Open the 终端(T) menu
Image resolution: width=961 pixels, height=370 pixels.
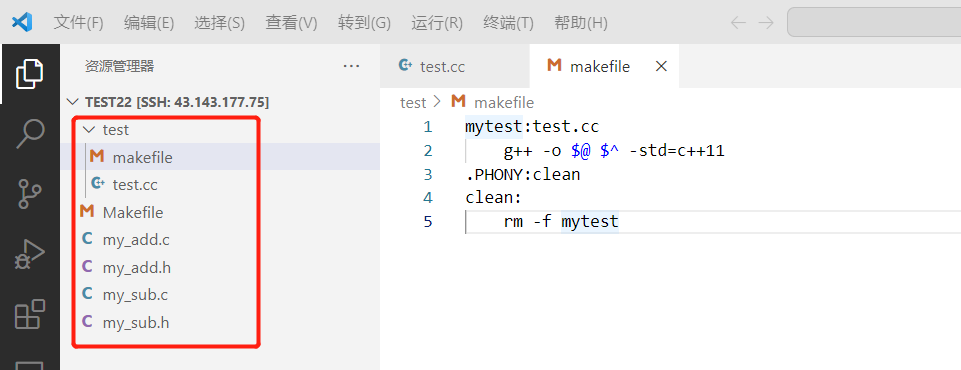[508, 23]
